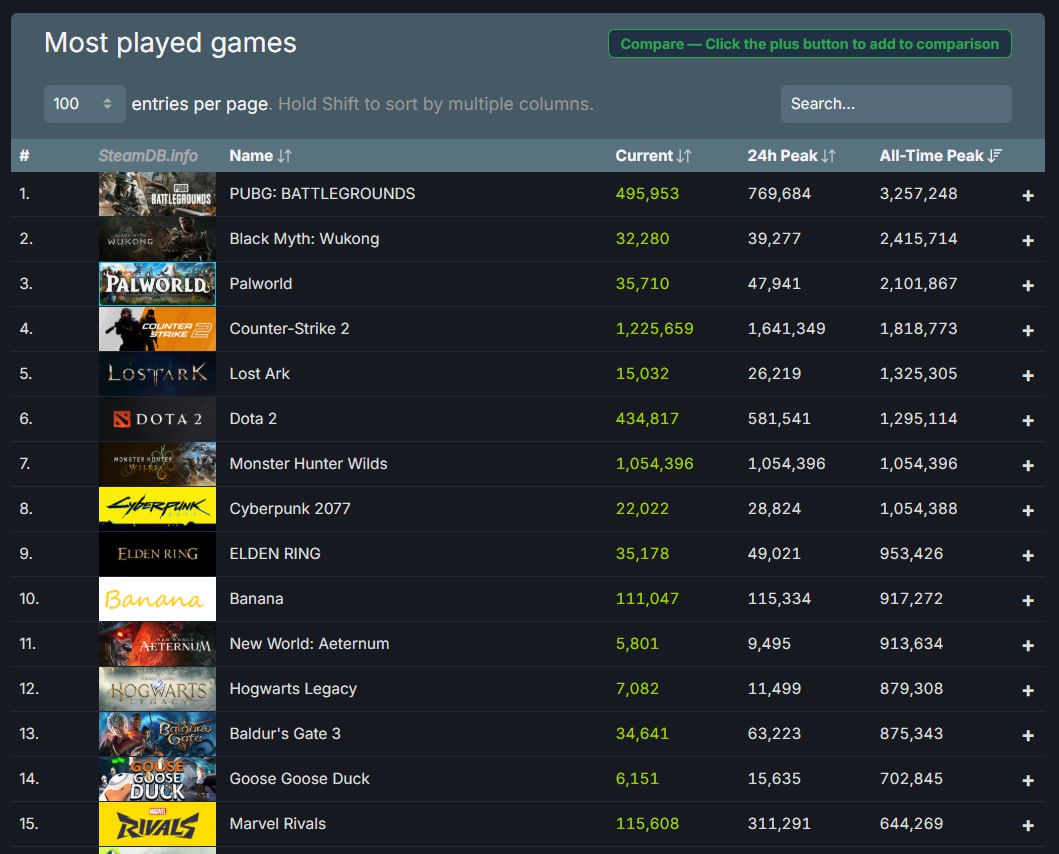Open the Cyberpunk 2077 game page
Screen dimensions: 1059x854
point(290,509)
